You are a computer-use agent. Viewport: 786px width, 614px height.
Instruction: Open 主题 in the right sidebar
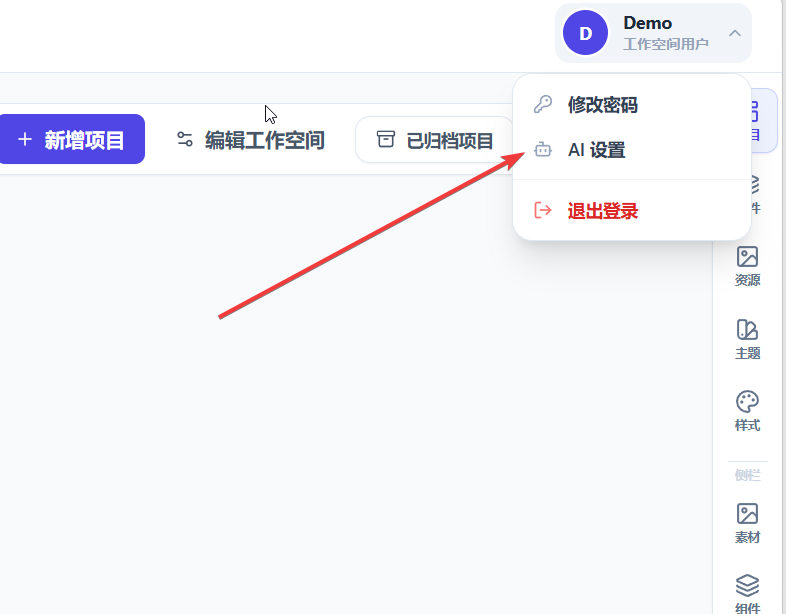[x=747, y=339]
